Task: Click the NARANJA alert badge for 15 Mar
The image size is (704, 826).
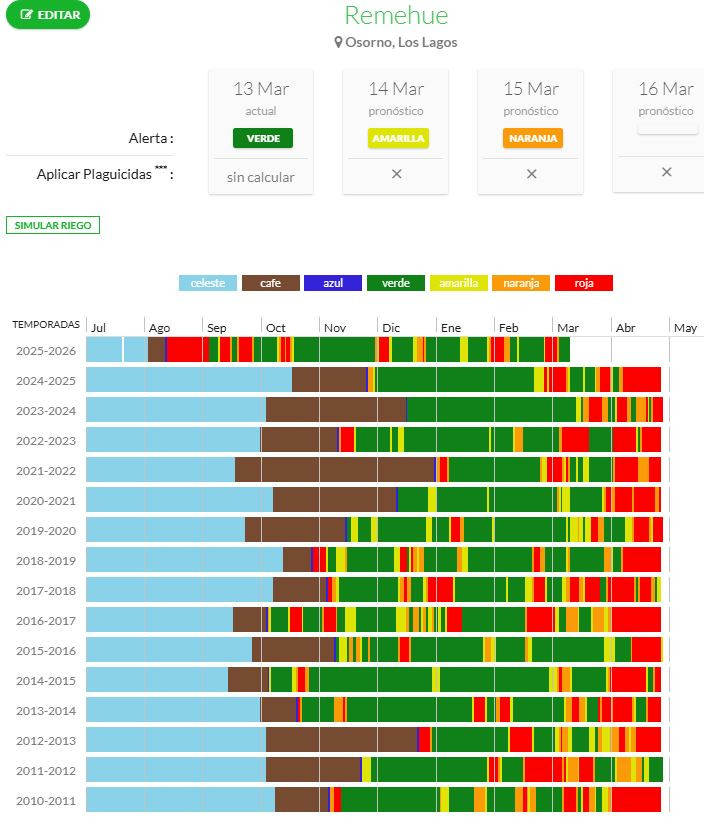Action: point(532,138)
